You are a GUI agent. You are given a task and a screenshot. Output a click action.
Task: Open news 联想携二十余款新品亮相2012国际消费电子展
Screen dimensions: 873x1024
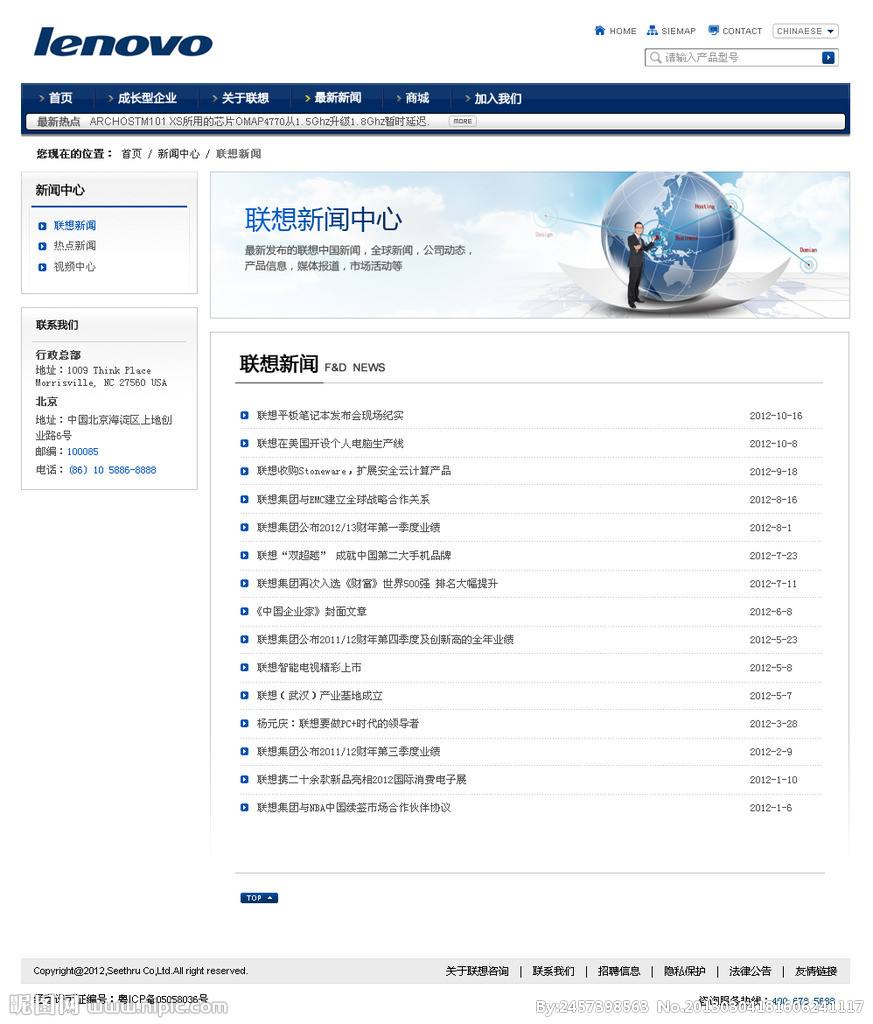coord(361,780)
